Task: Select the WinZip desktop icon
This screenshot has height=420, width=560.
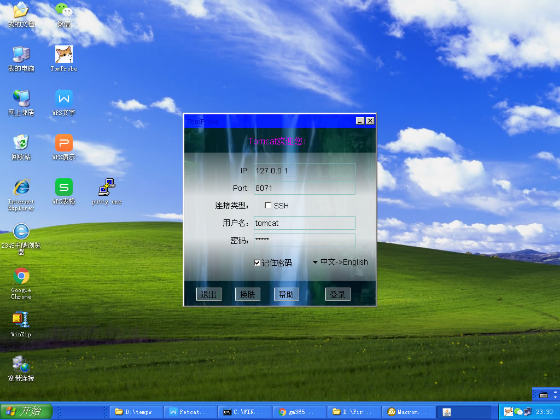Action: point(21,324)
